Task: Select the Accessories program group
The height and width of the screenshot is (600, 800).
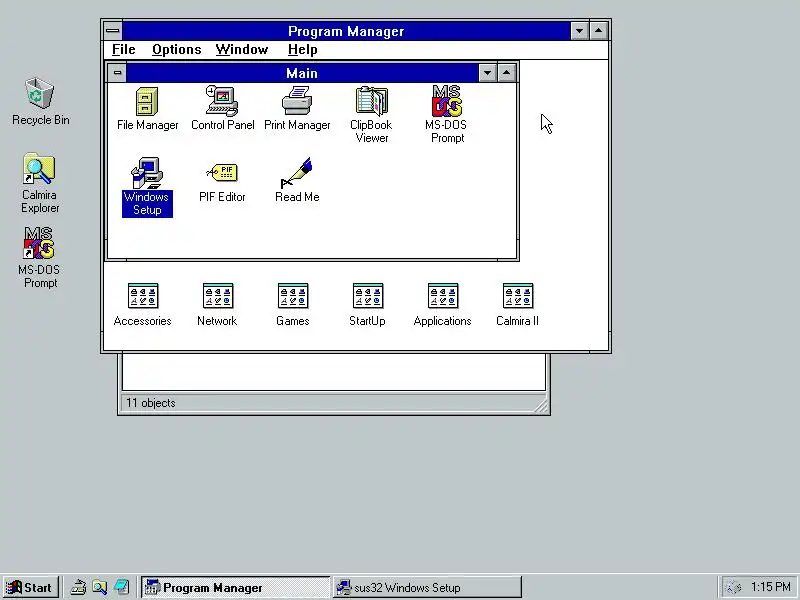Action: tap(143, 305)
